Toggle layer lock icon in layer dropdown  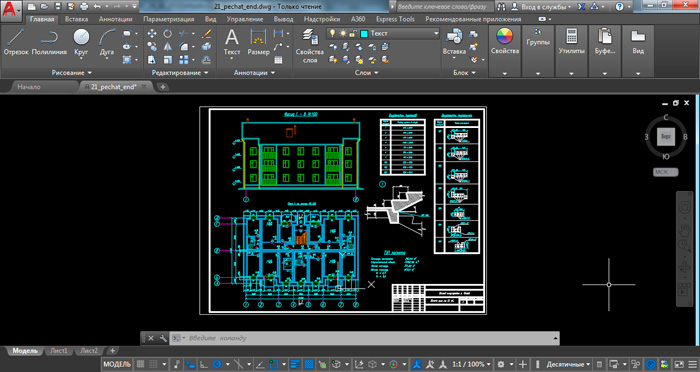tap(354, 33)
